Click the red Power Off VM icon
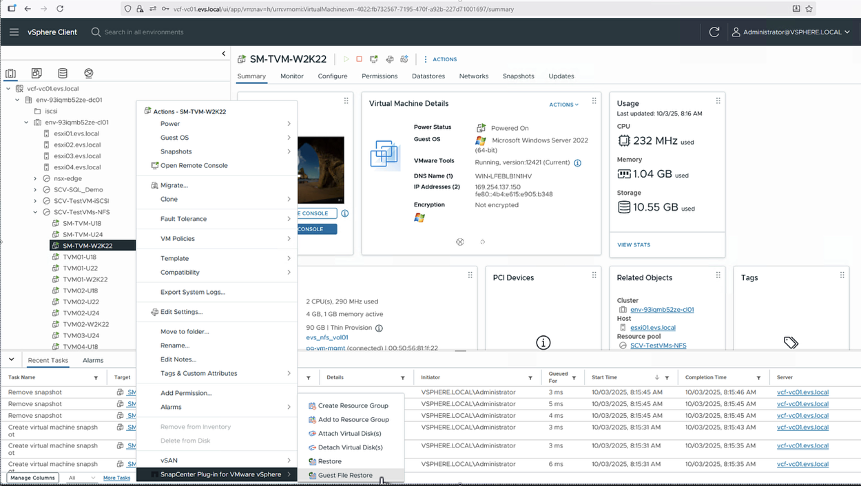862x486 pixels. (x=359, y=59)
